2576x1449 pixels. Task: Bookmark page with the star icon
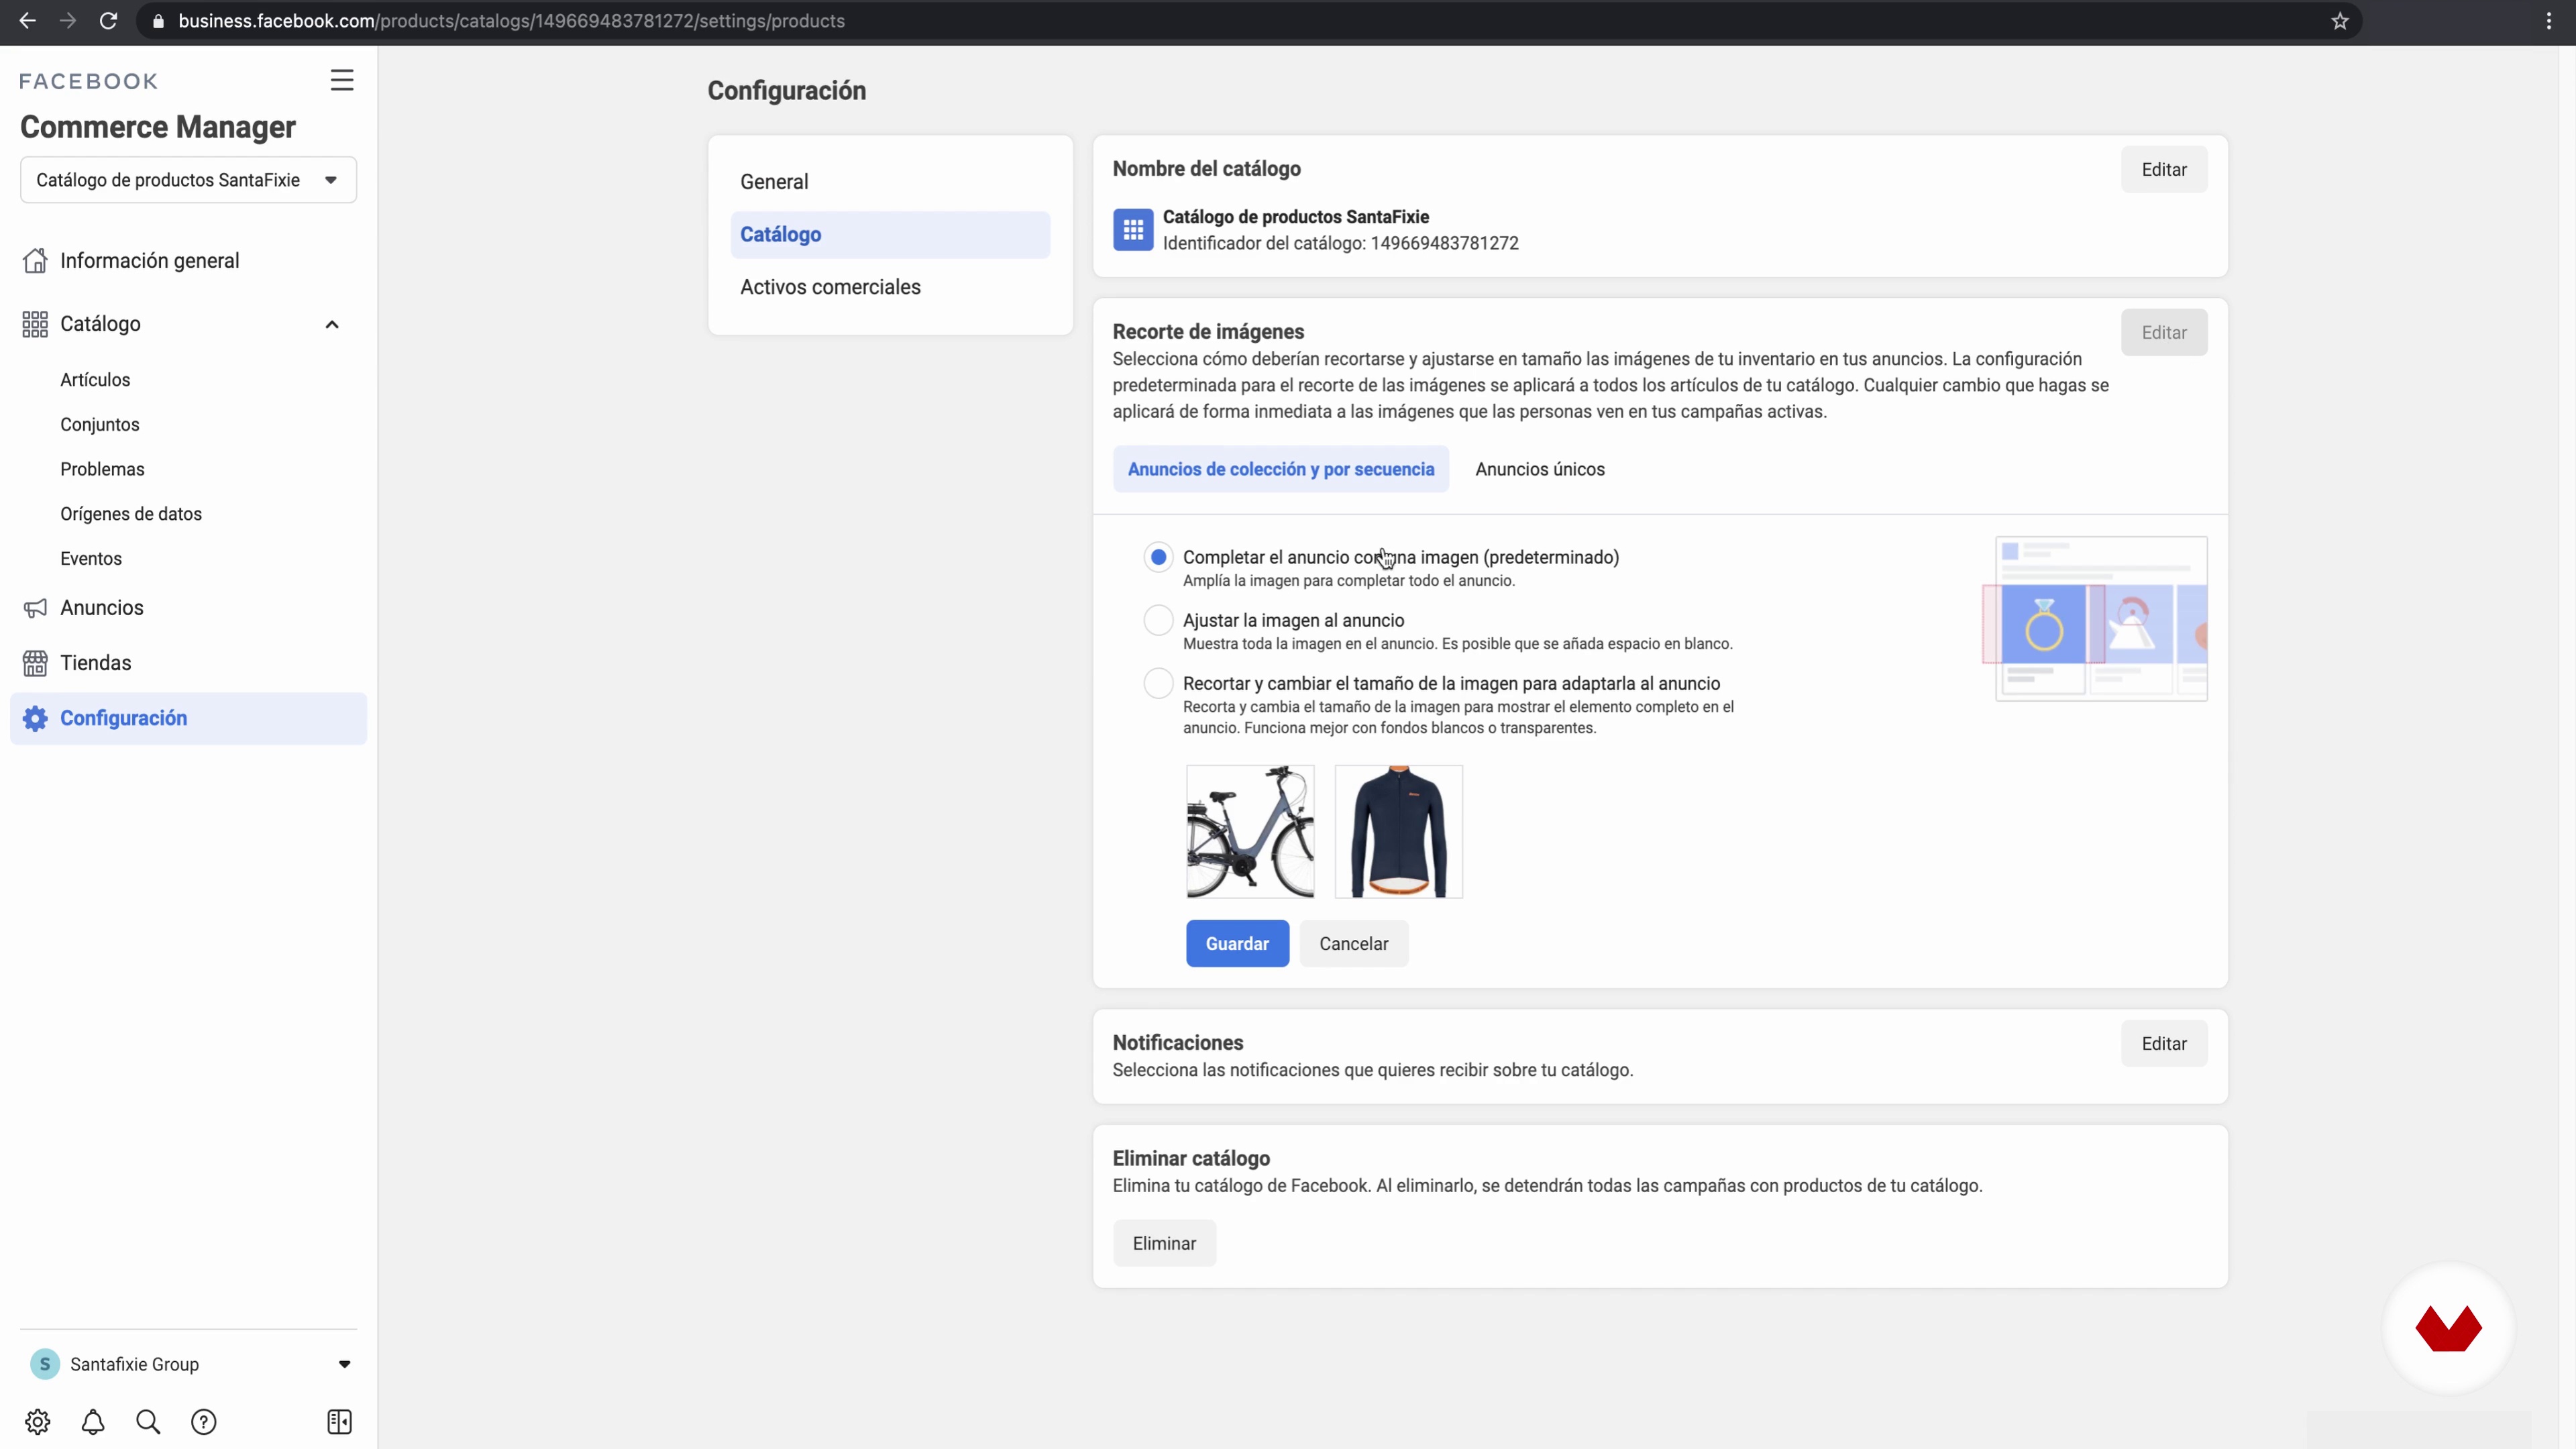tap(2340, 21)
